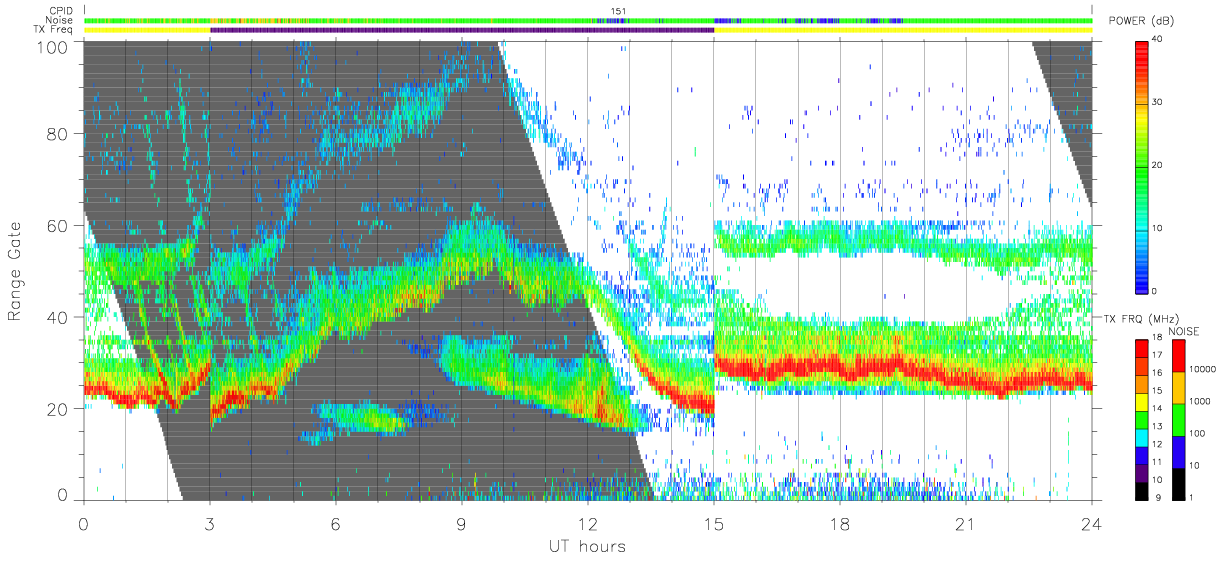Click the 'Range Gate' axis title

(x=16, y=271)
